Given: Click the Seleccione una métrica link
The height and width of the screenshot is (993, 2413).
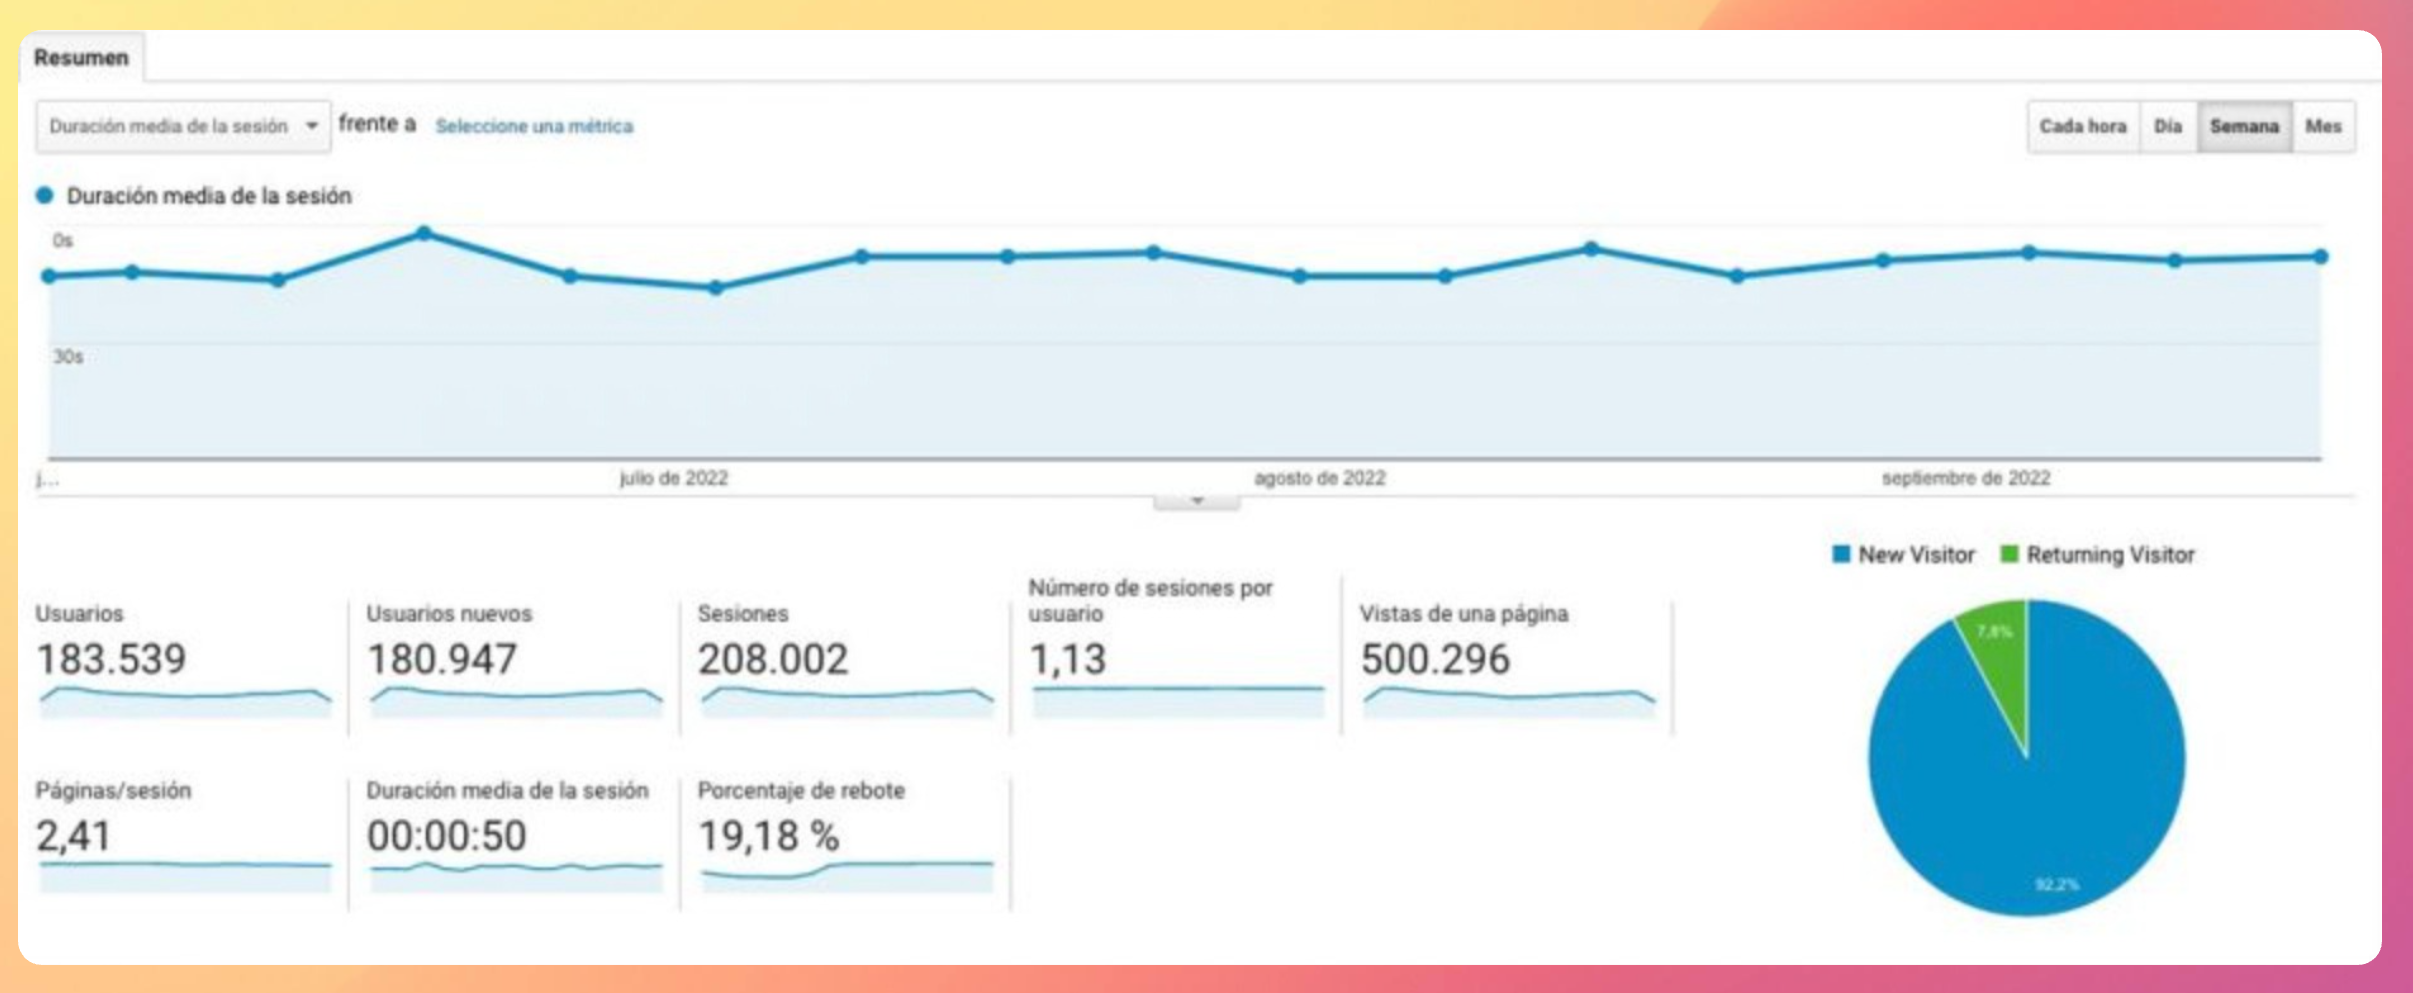Looking at the screenshot, I should tap(534, 127).
